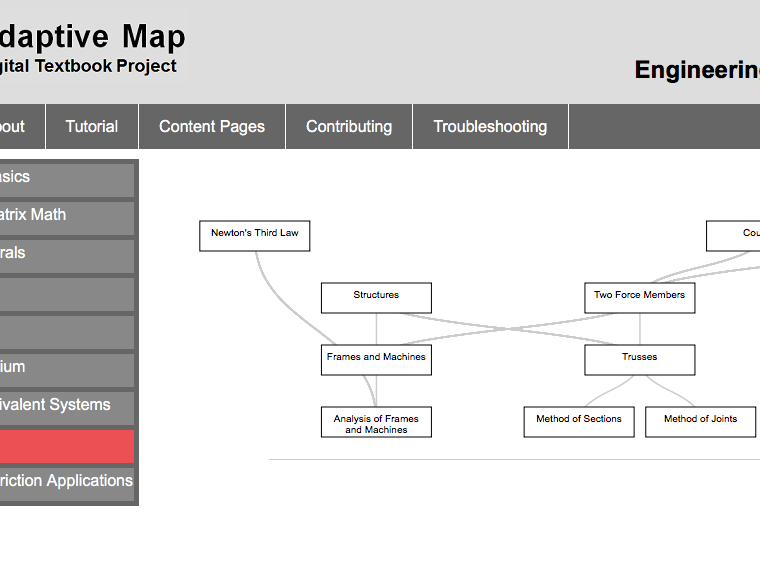Open the Two Force Members node
This screenshot has width=760, height=570.
(640, 298)
